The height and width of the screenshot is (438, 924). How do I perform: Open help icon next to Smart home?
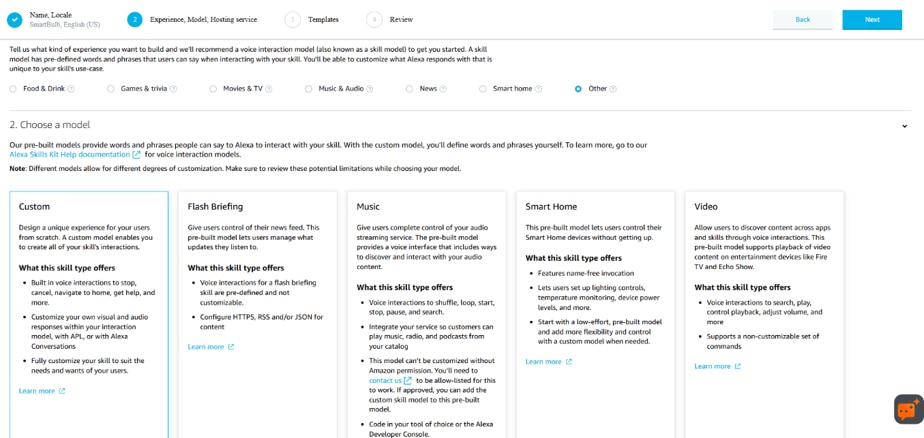(x=539, y=89)
